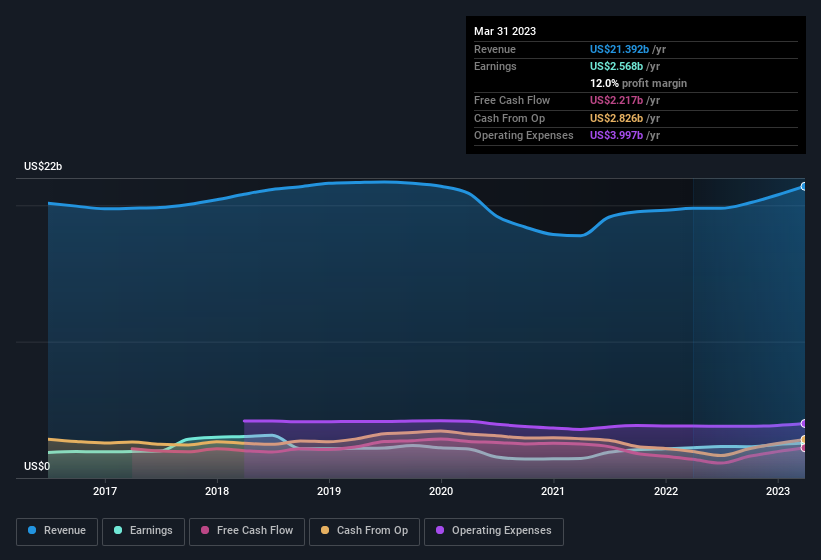Click the 2022 x-axis label

point(665,491)
